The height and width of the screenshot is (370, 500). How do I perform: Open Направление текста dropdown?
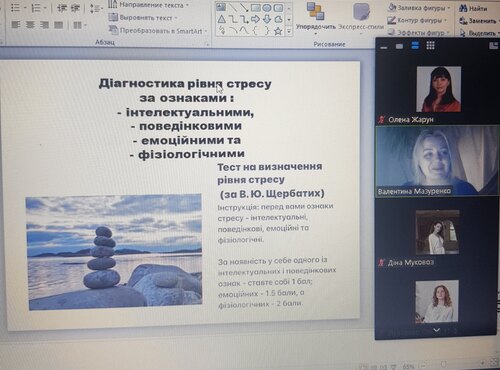coord(149,5)
